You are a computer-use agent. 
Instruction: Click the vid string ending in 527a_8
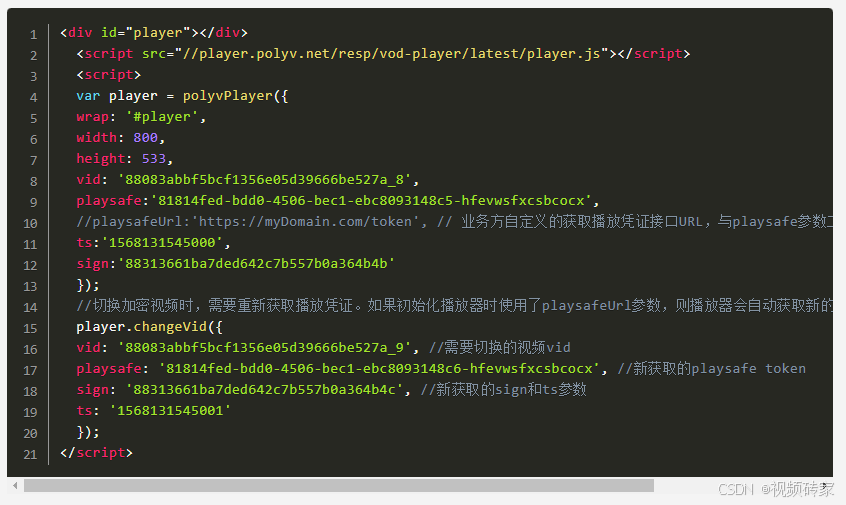click(264, 180)
